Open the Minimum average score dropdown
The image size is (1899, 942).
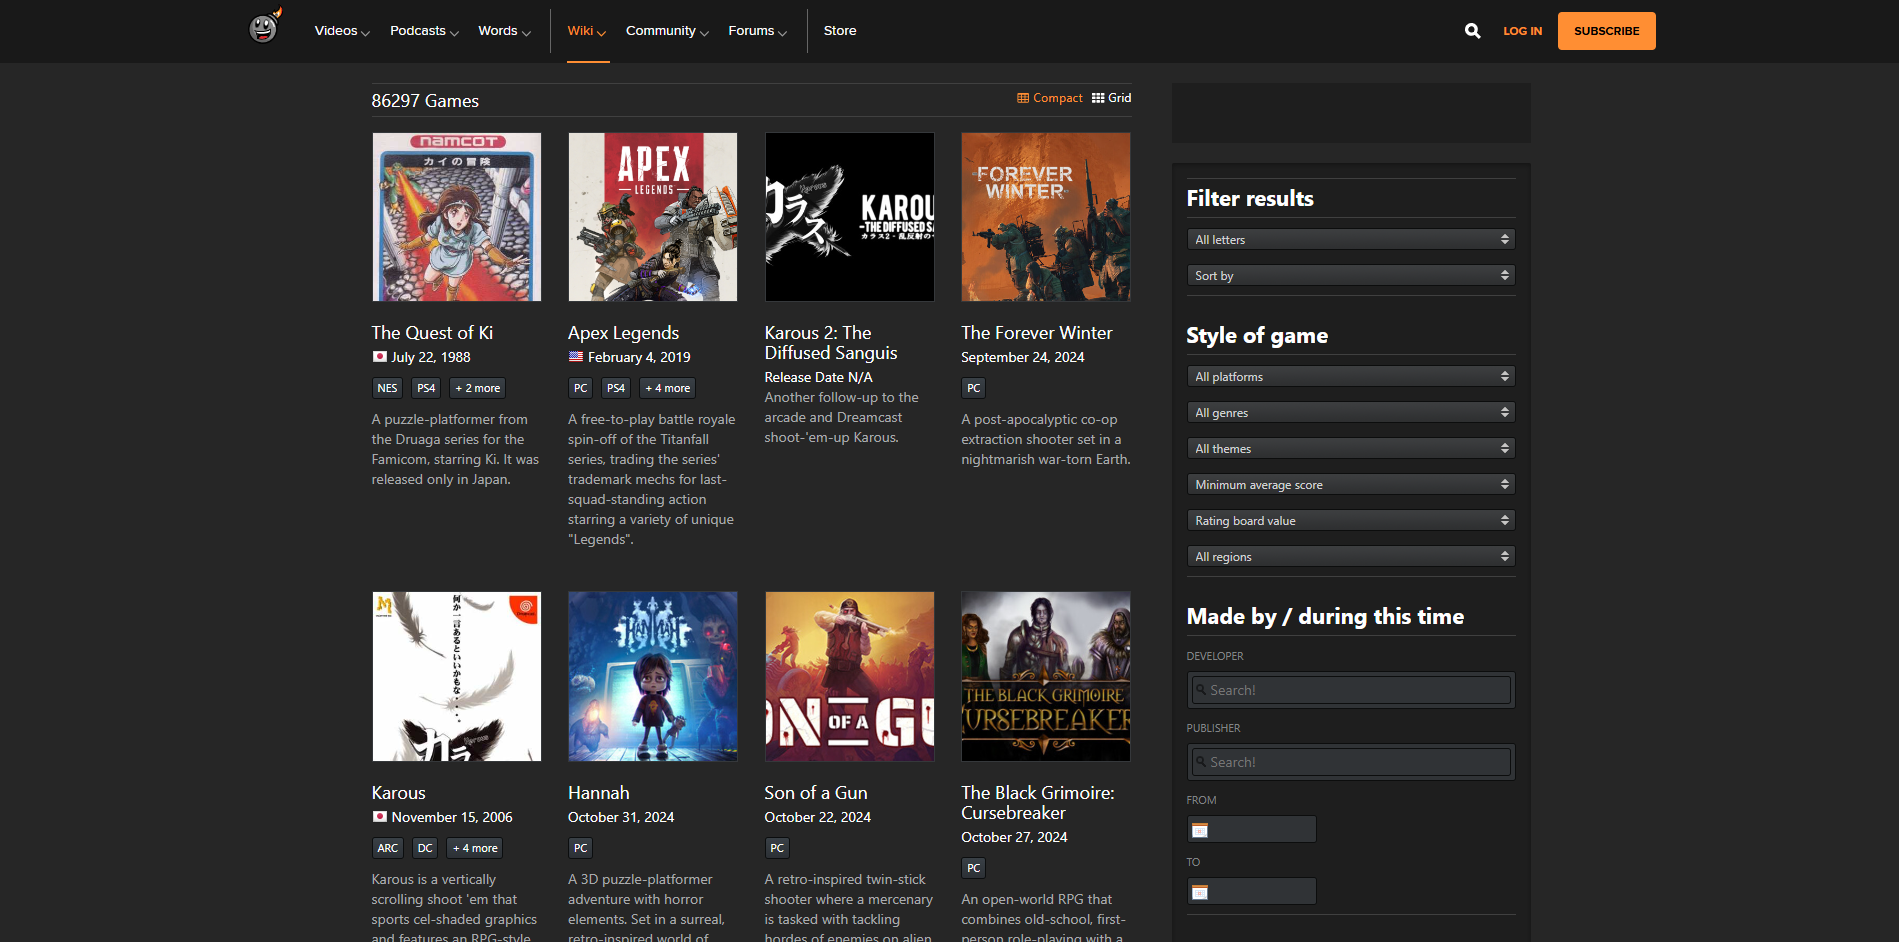coord(1351,485)
